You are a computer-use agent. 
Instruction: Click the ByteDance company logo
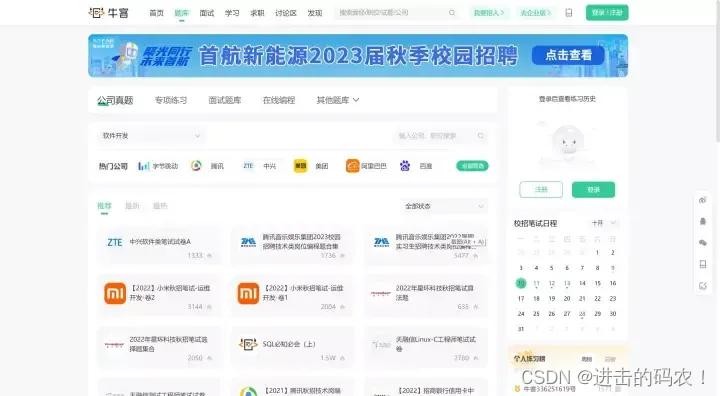pyautogui.click(x=144, y=166)
